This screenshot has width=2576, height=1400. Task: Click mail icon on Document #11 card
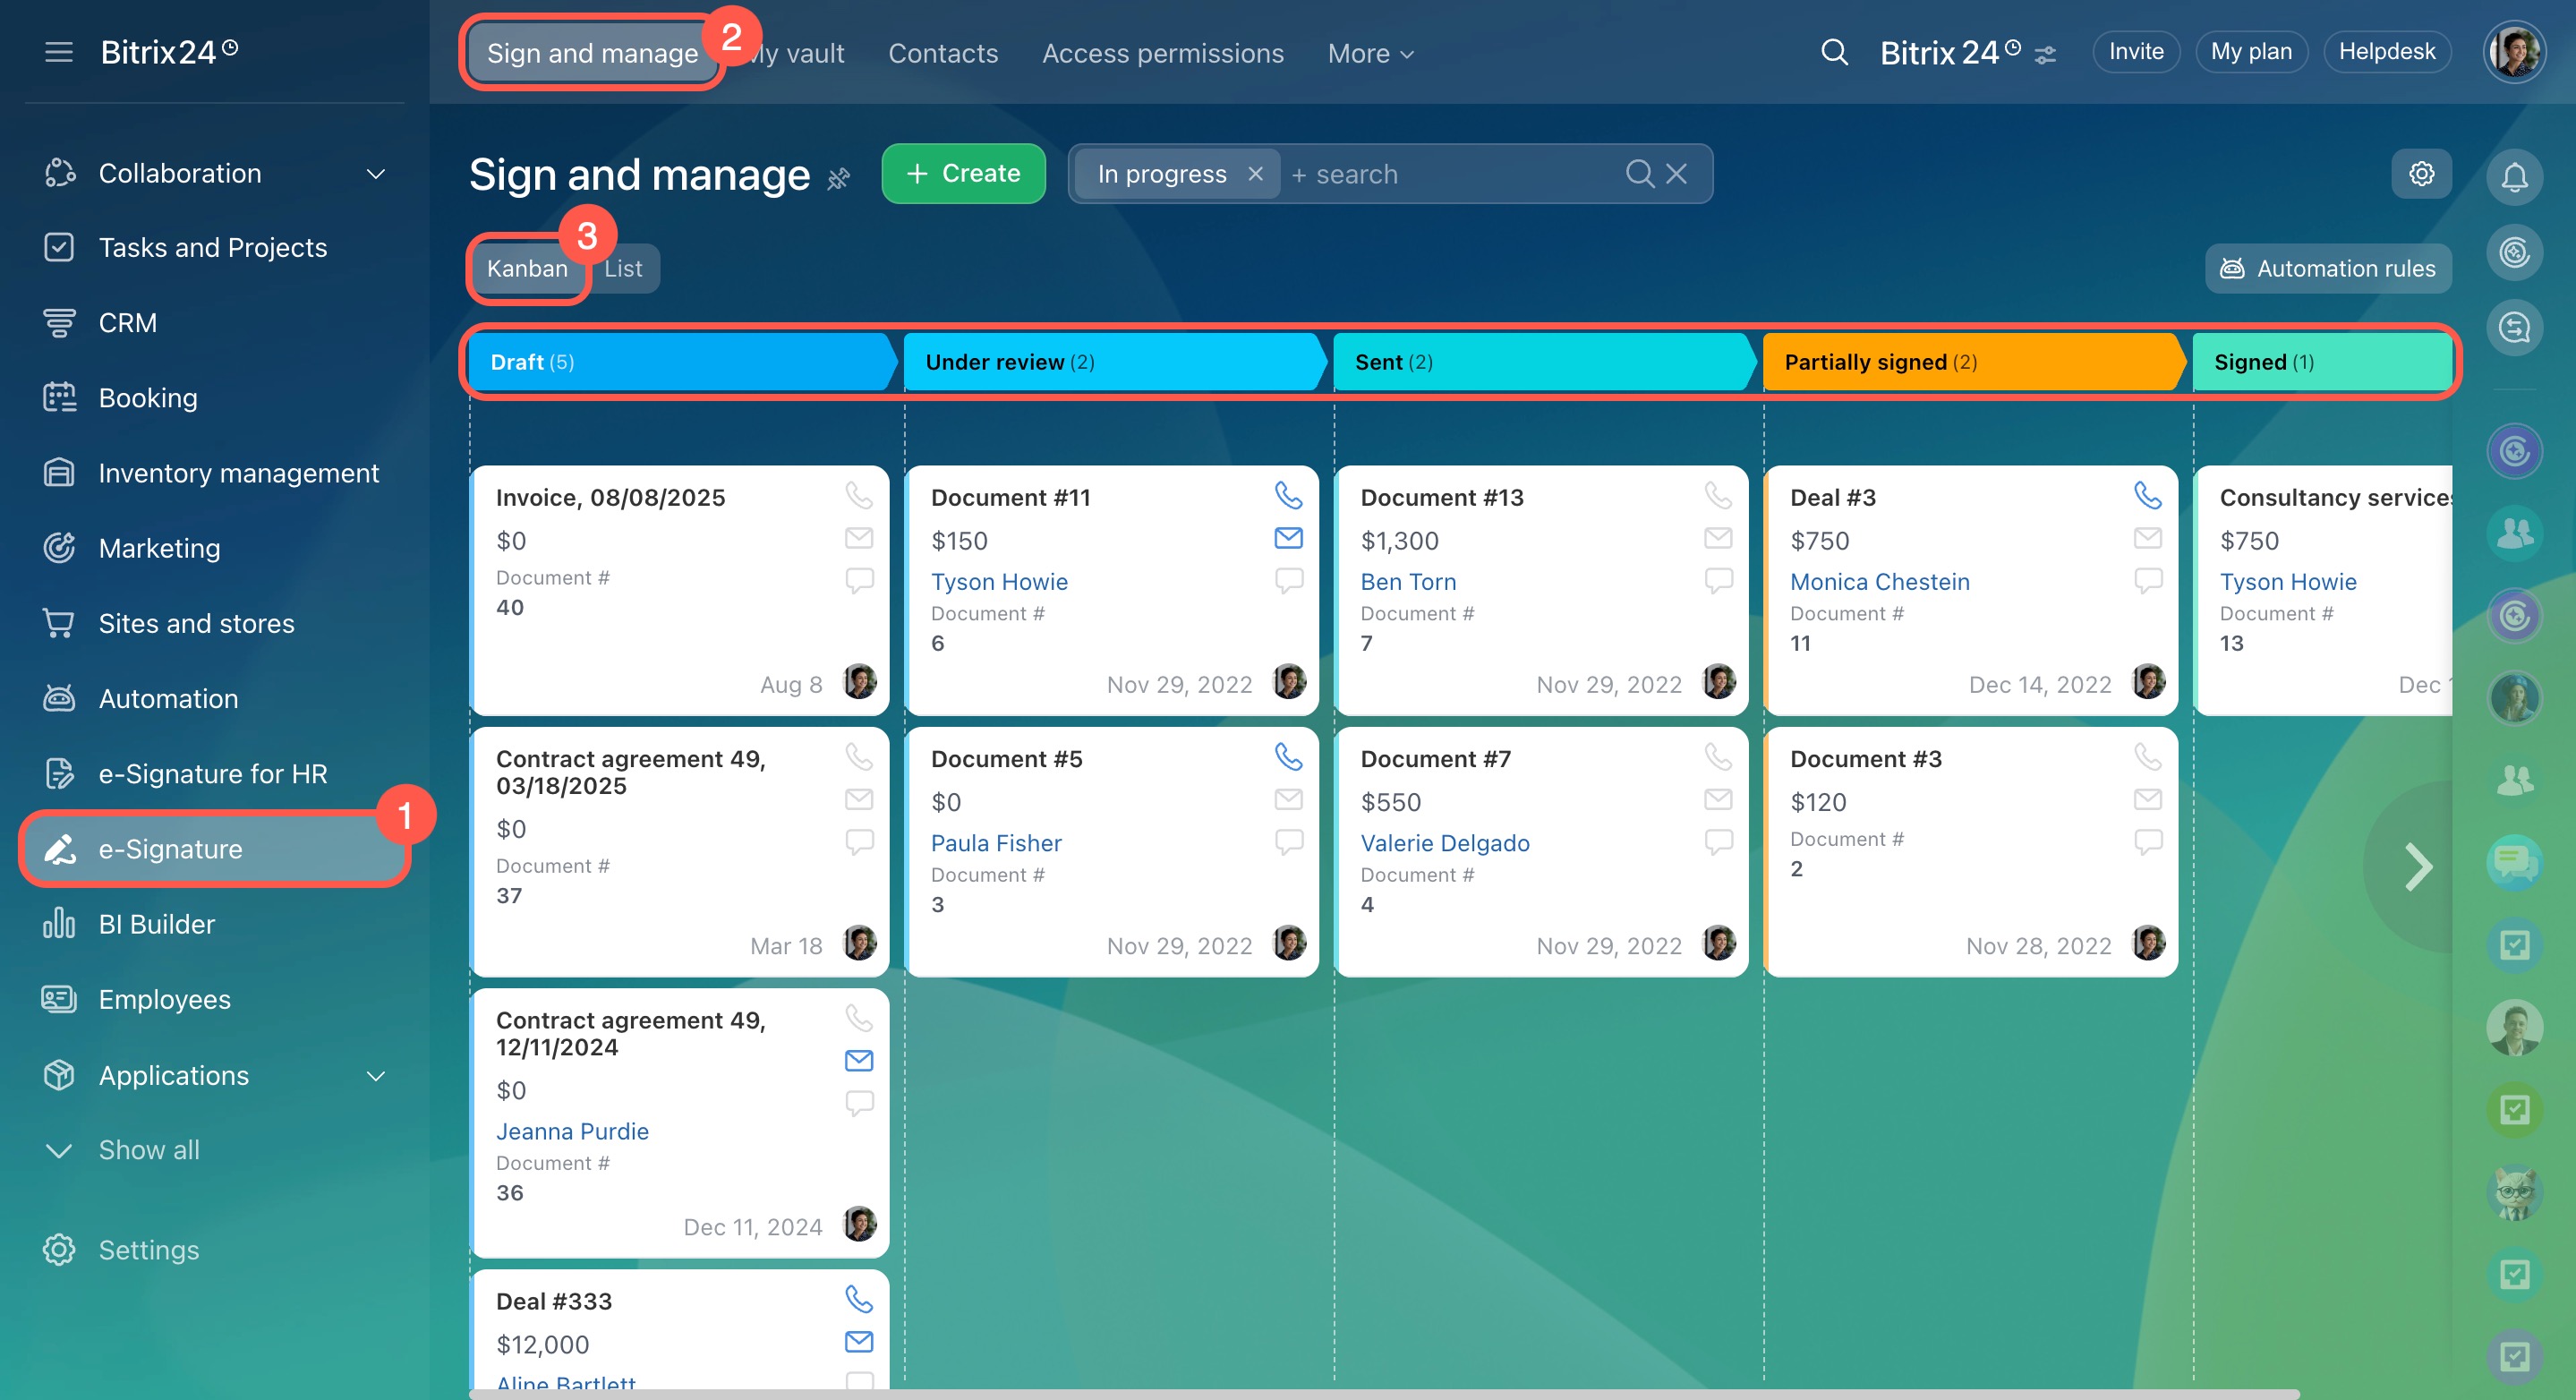[x=1288, y=538]
